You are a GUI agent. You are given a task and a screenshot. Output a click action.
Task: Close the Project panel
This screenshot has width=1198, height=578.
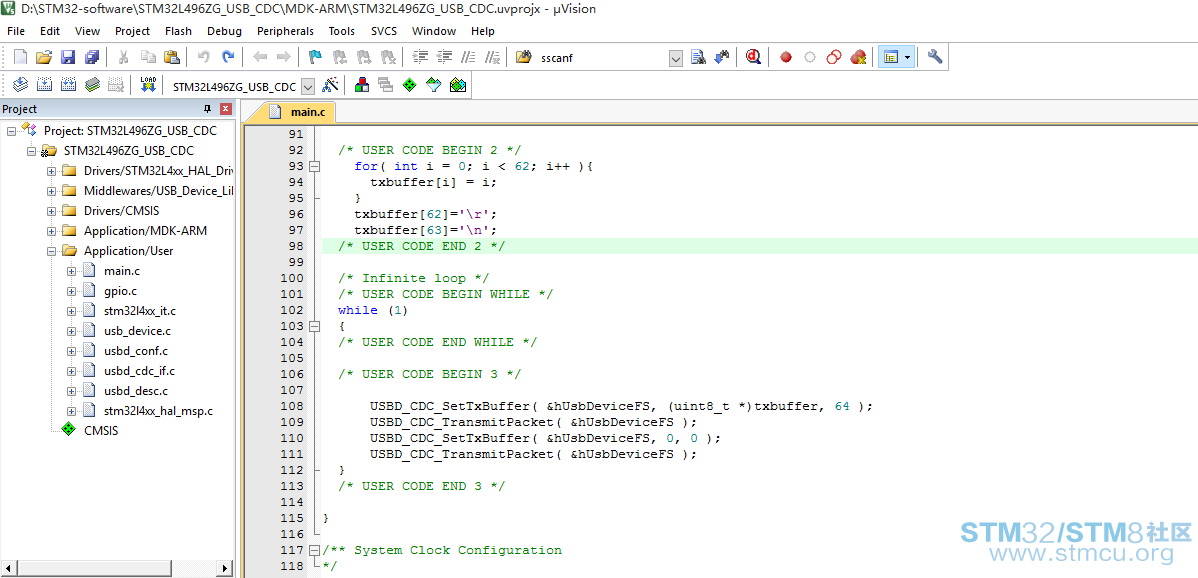point(225,109)
